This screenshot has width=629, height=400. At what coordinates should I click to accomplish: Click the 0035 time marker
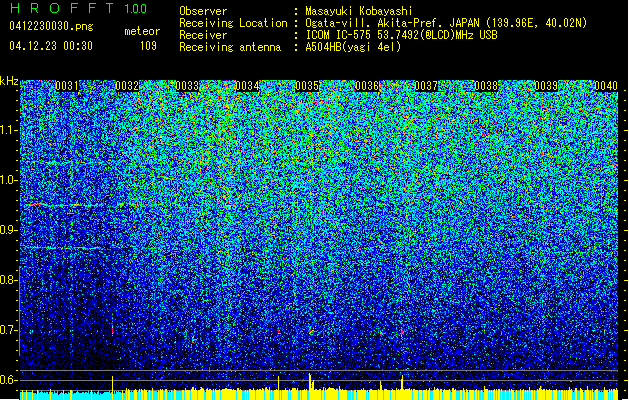click(307, 86)
